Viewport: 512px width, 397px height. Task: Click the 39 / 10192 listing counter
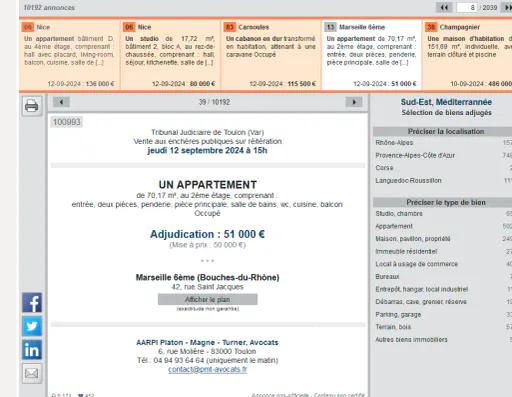(x=214, y=102)
